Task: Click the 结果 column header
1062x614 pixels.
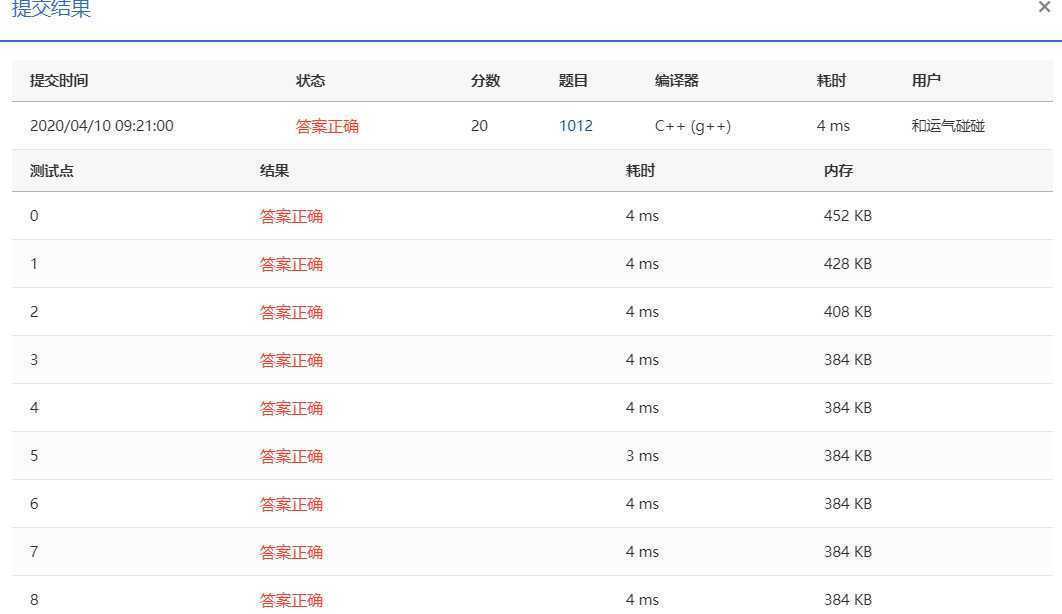Action: [x=274, y=171]
